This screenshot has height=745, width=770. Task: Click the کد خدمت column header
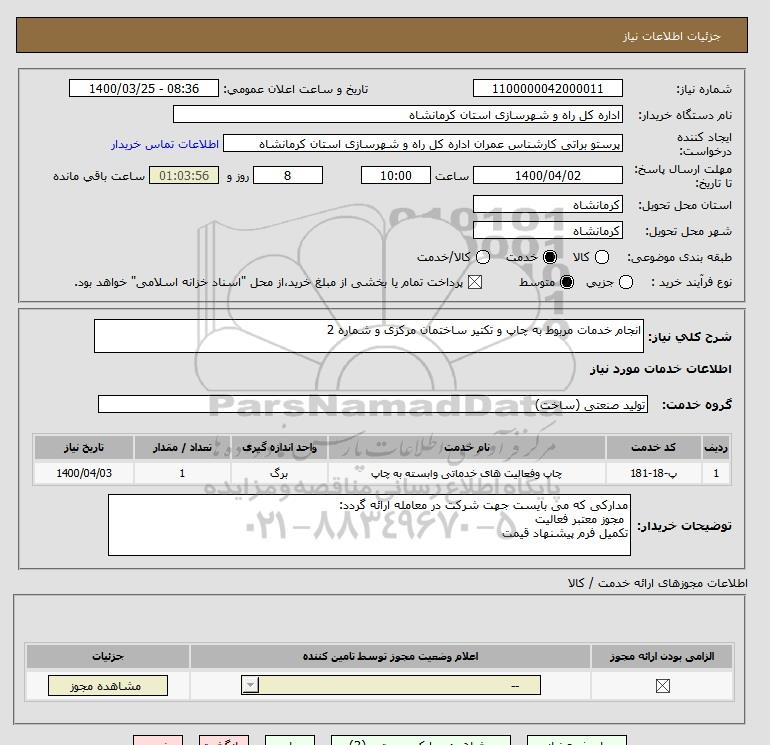coord(653,447)
